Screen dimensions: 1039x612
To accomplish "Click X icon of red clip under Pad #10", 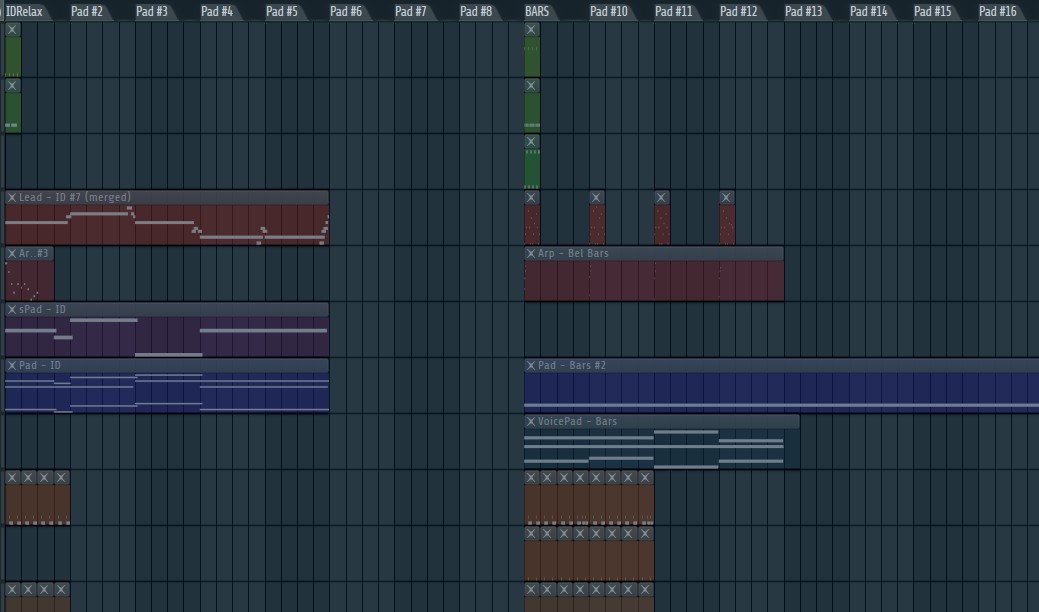I will click(596, 197).
